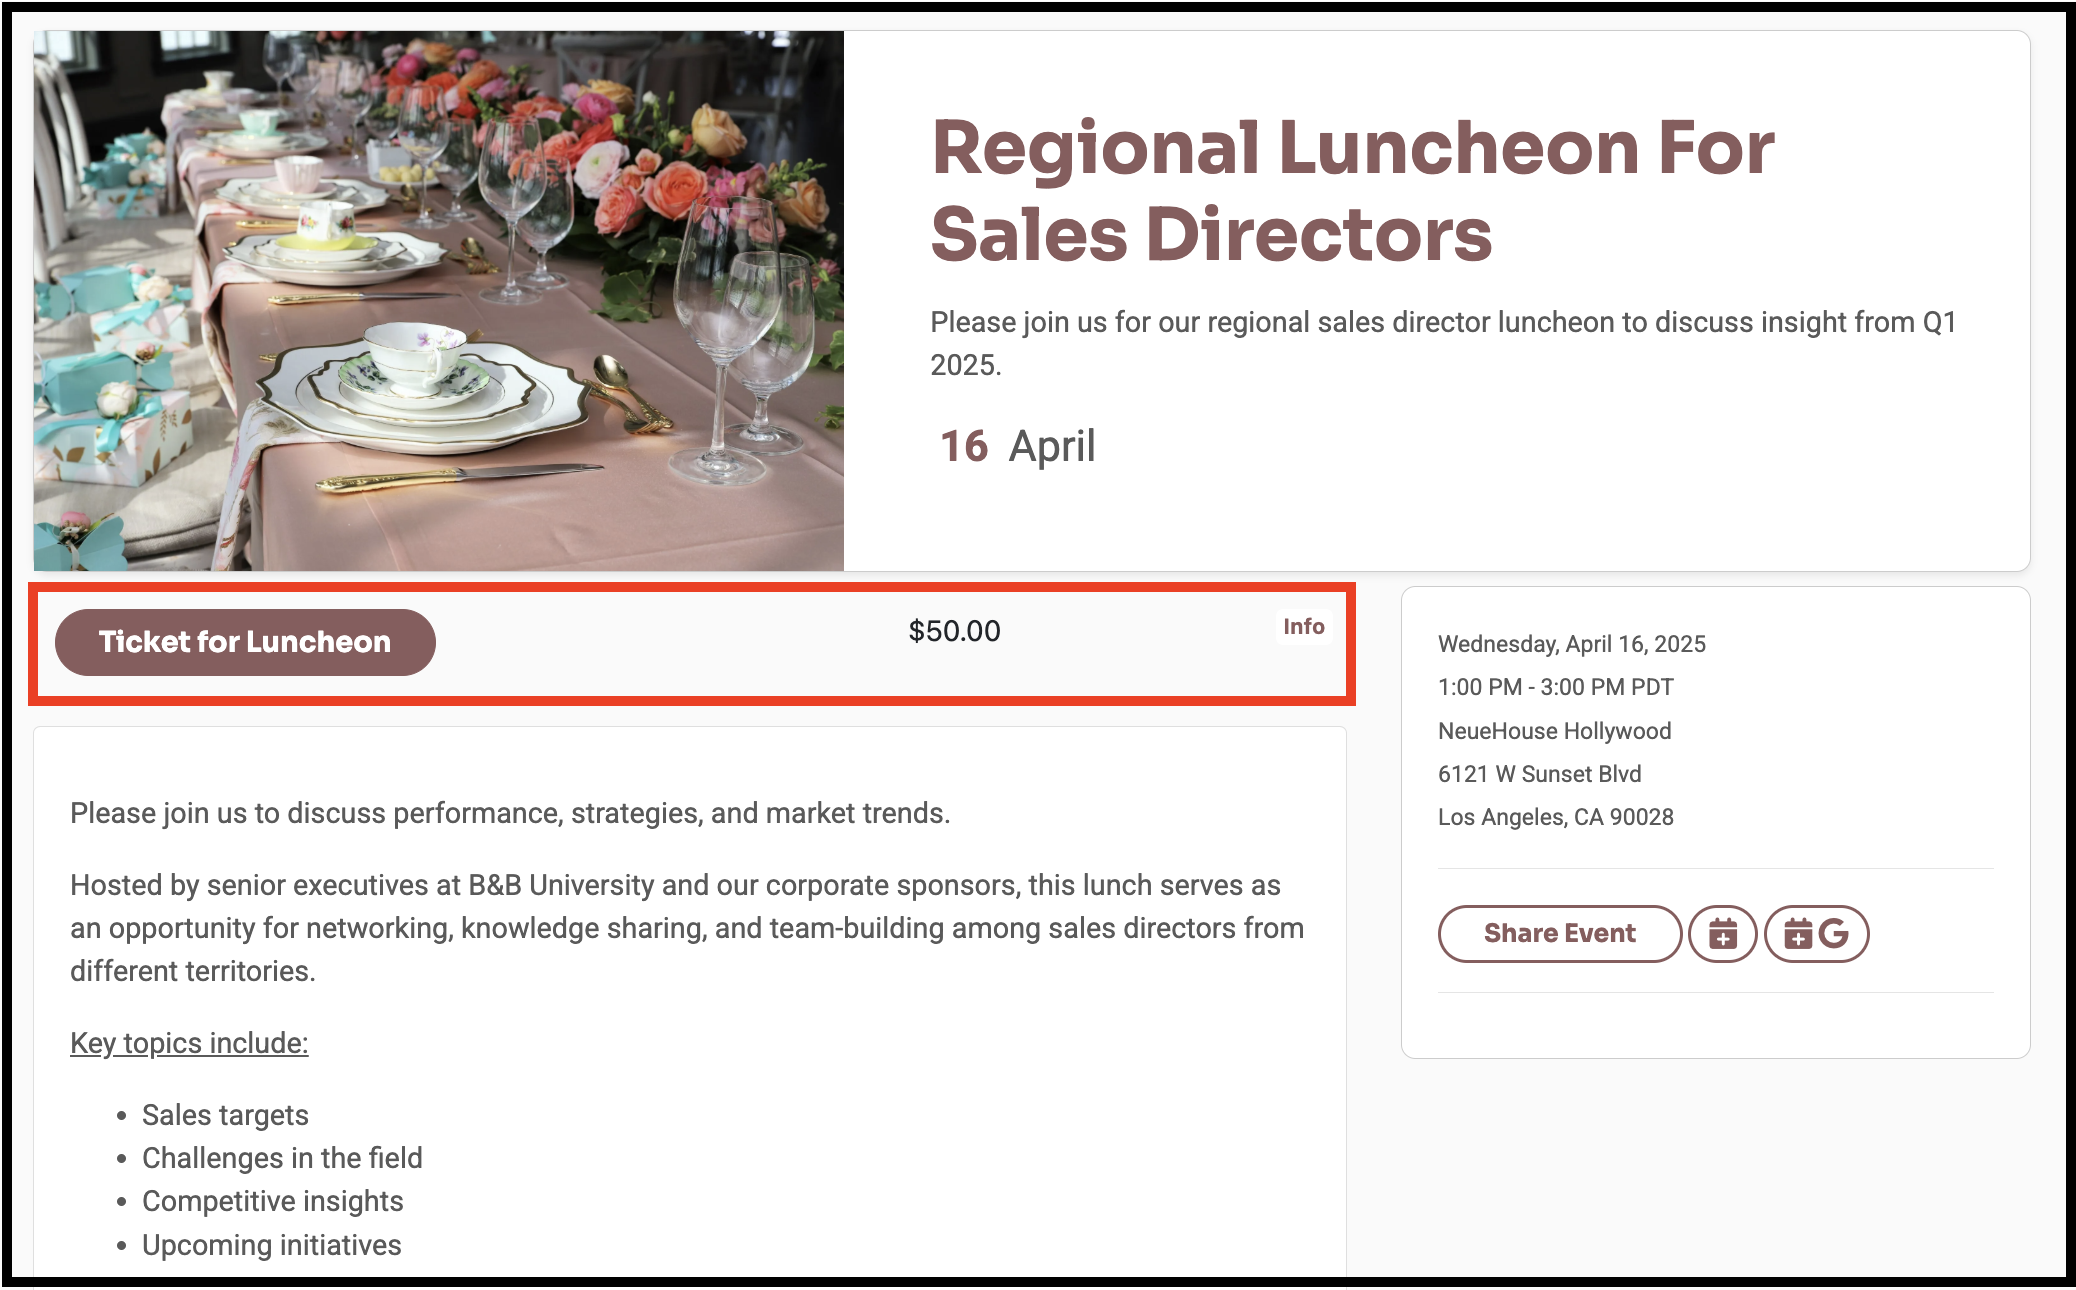The height and width of the screenshot is (1290, 2076).
Task: Click the 1:00 PM - 3:00 PM PDT time
Action: coord(1555,687)
